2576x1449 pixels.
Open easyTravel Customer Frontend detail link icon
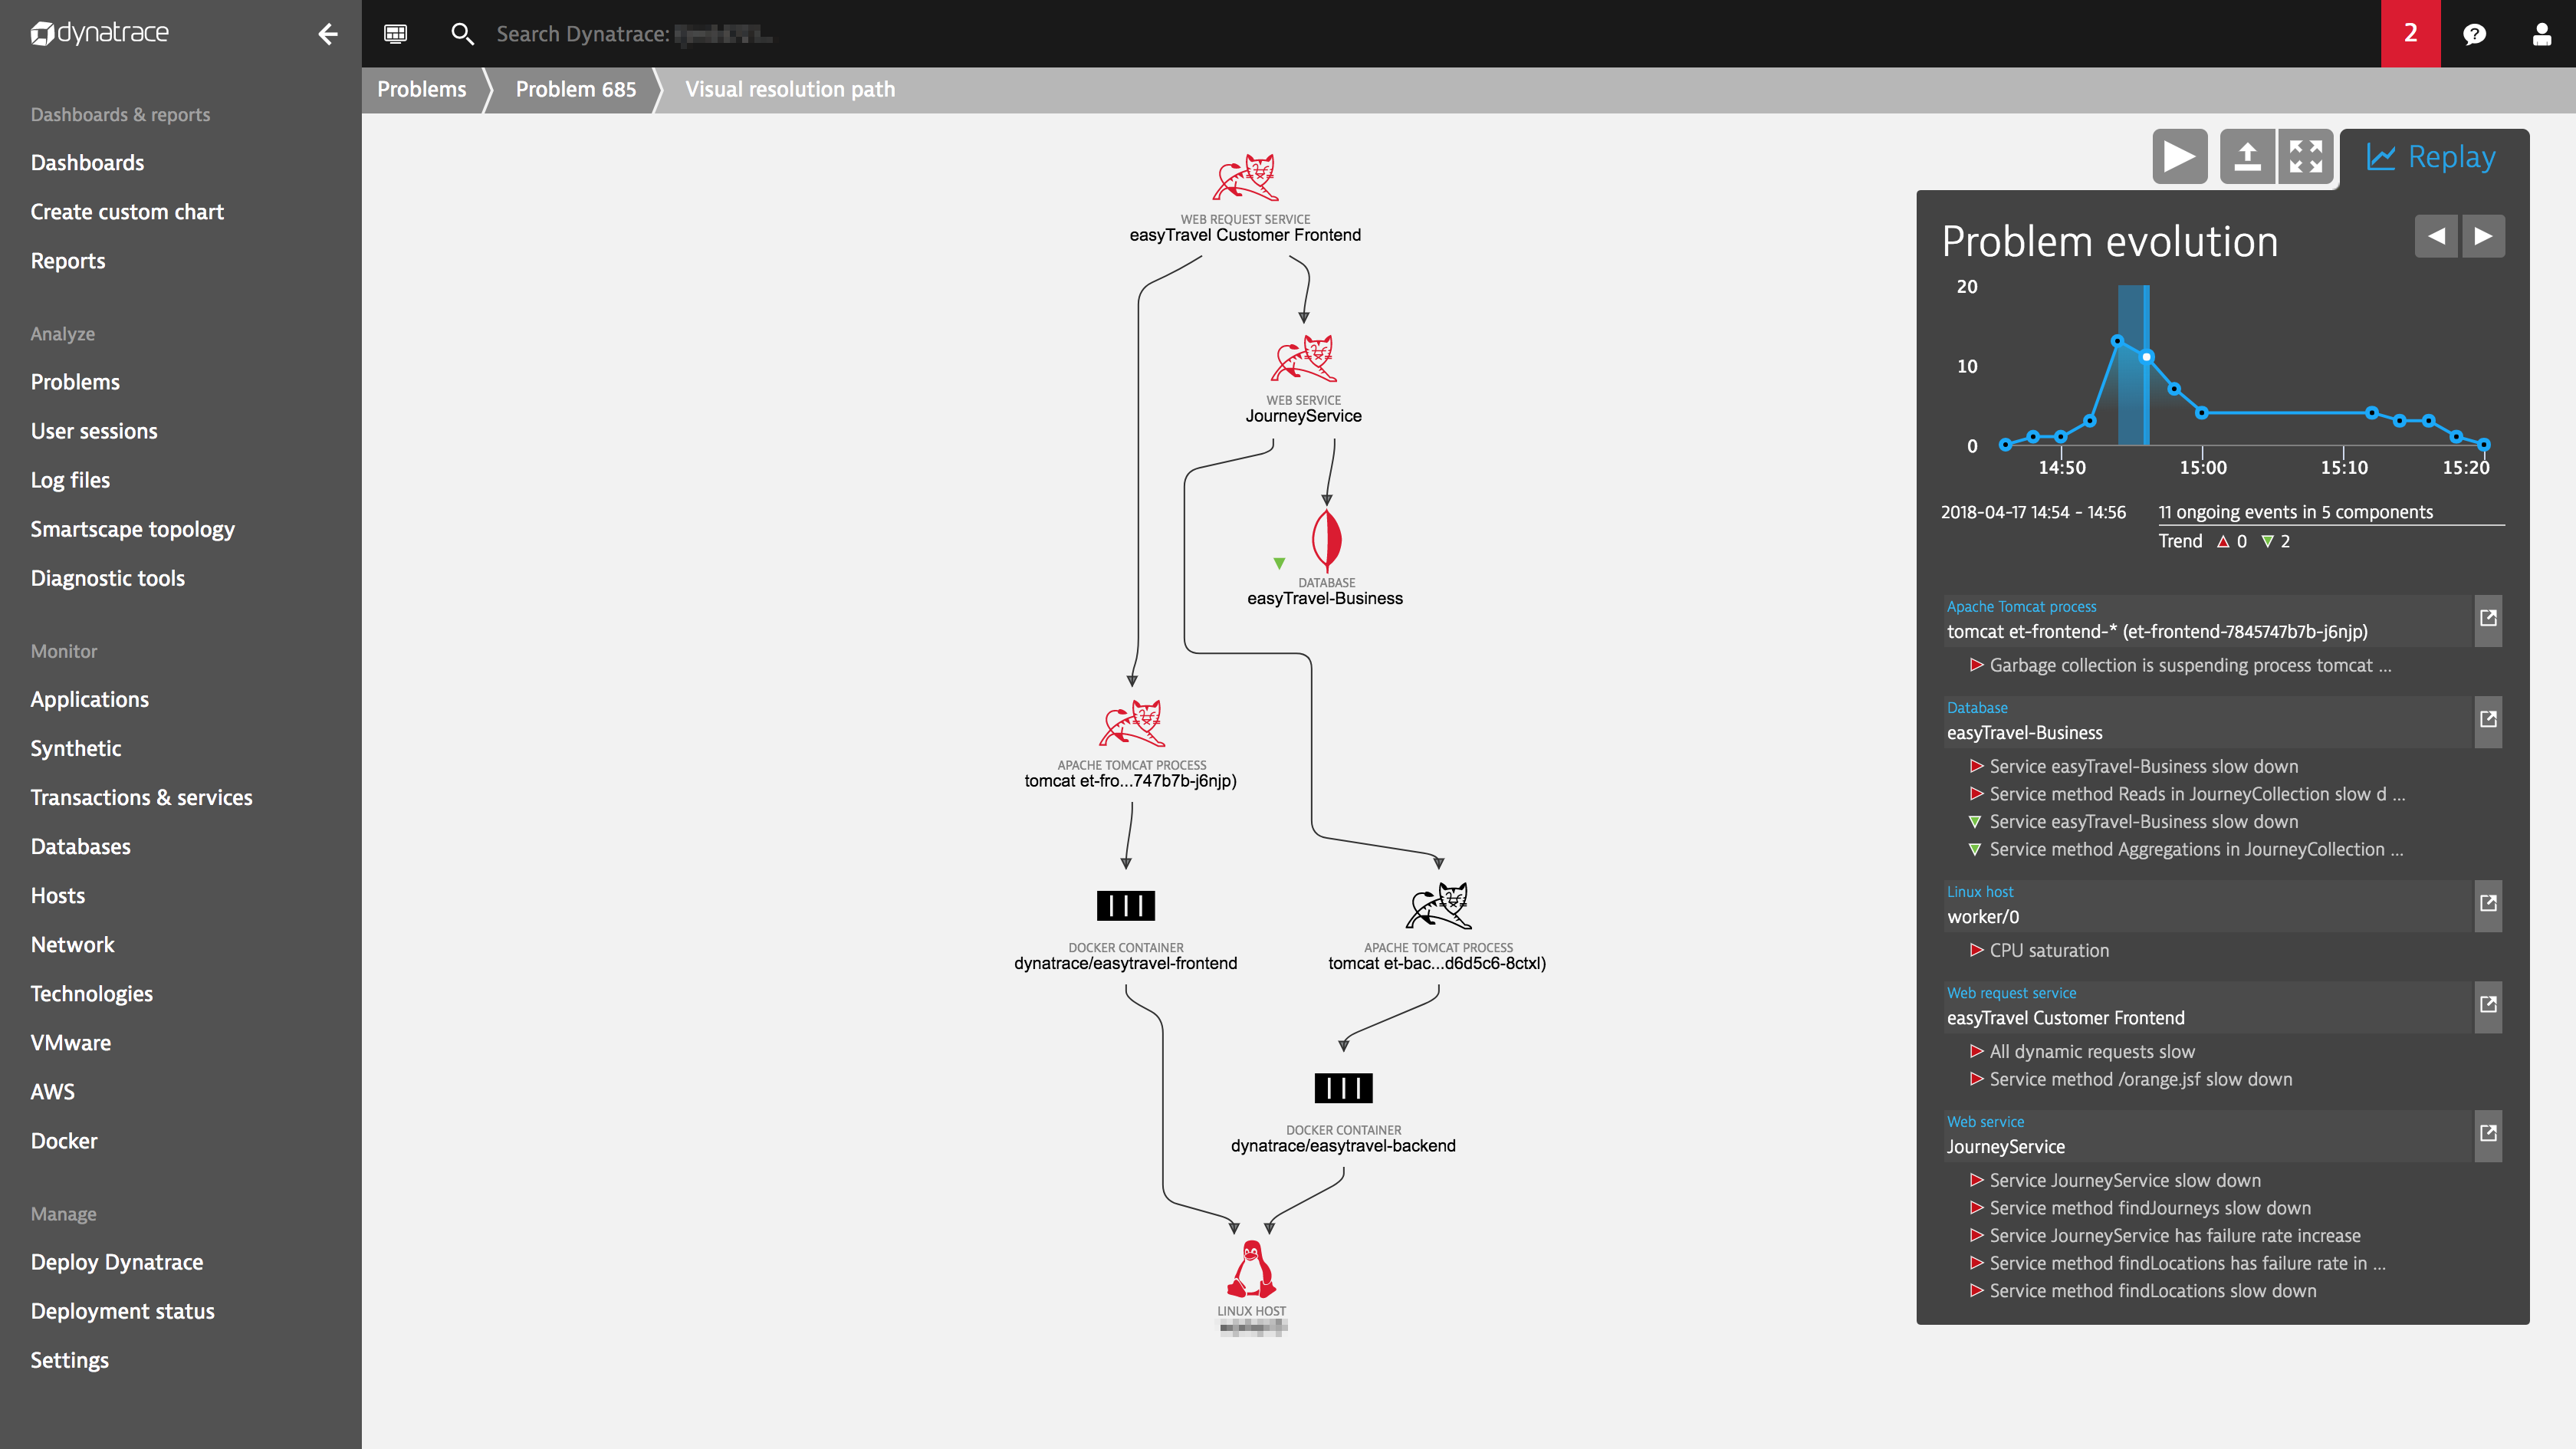coord(2488,1005)
